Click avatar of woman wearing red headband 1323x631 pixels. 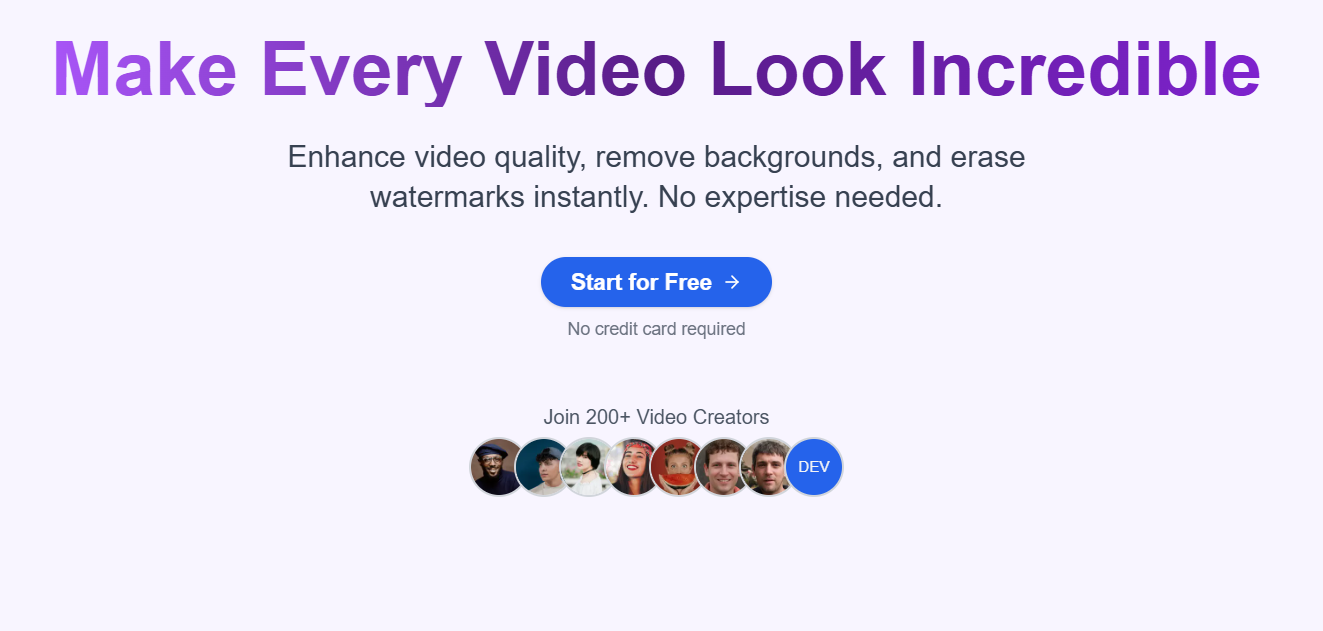(x=631, y=467)
